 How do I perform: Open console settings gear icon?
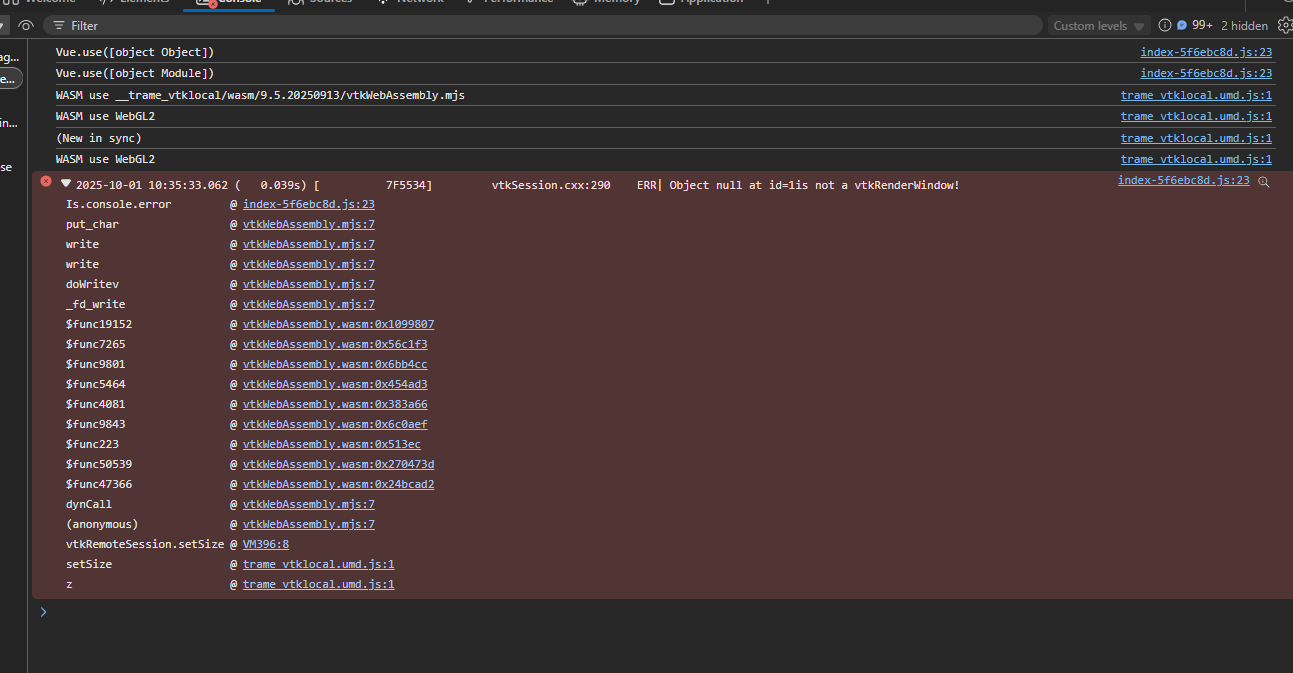pyautogui.click(x=1284, y=25)
